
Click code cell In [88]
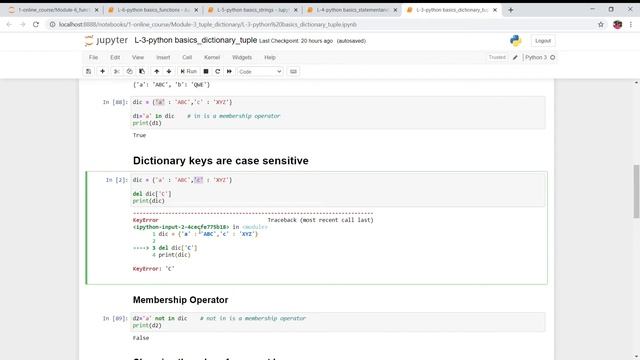click(x=338, y=113)
